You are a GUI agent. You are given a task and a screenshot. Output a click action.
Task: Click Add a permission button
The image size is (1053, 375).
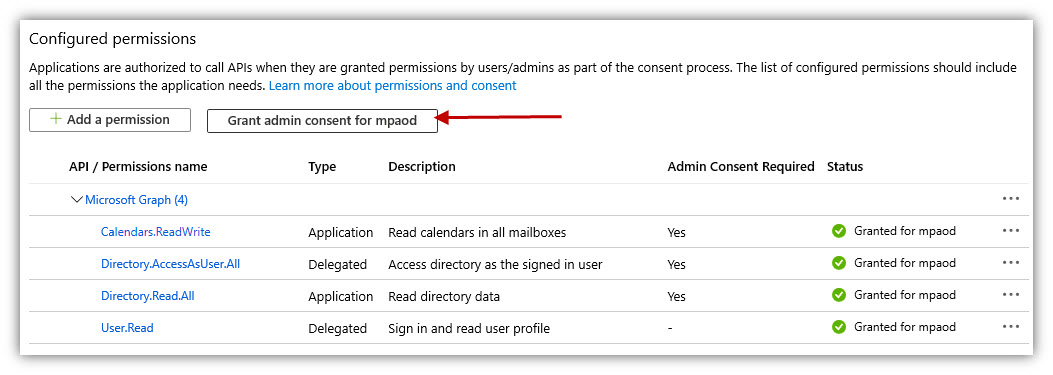point(110,120)
